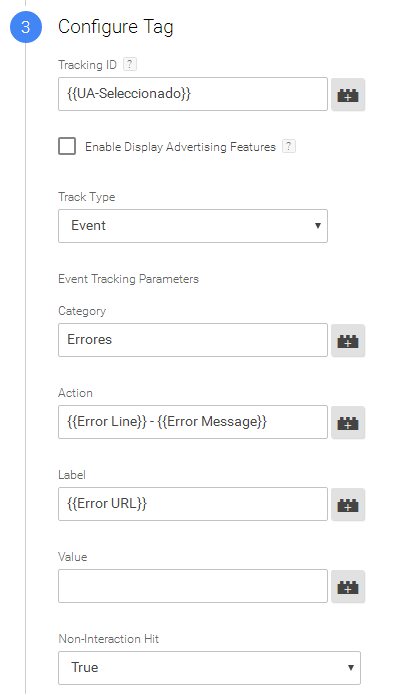Screen dimensions: 419x694
Task: Focus the empty Value input field
Action: pyautogui.click(x=193, y=586)
